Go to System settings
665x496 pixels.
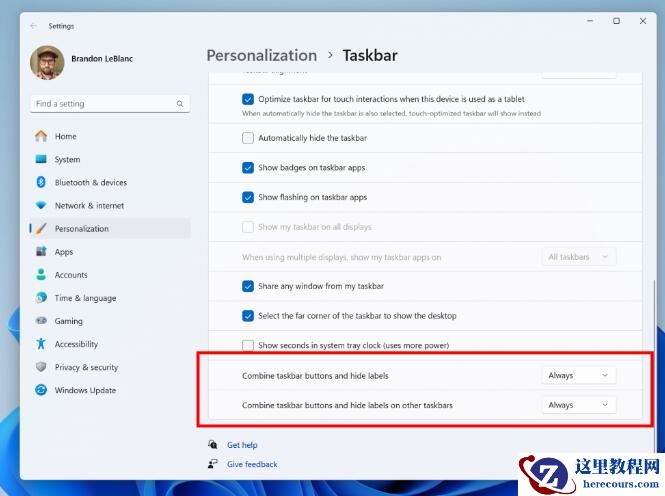point(110,159)
